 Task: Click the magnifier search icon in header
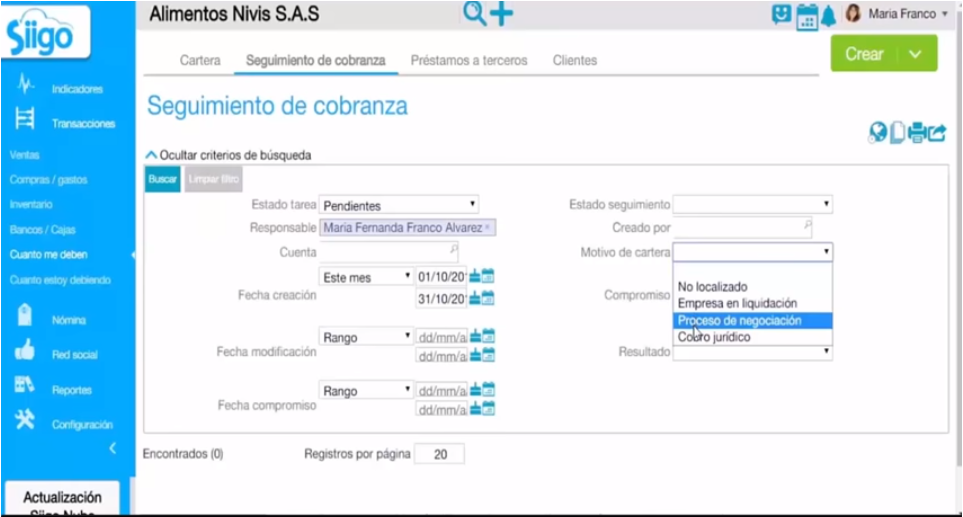(x=474, y=14)
